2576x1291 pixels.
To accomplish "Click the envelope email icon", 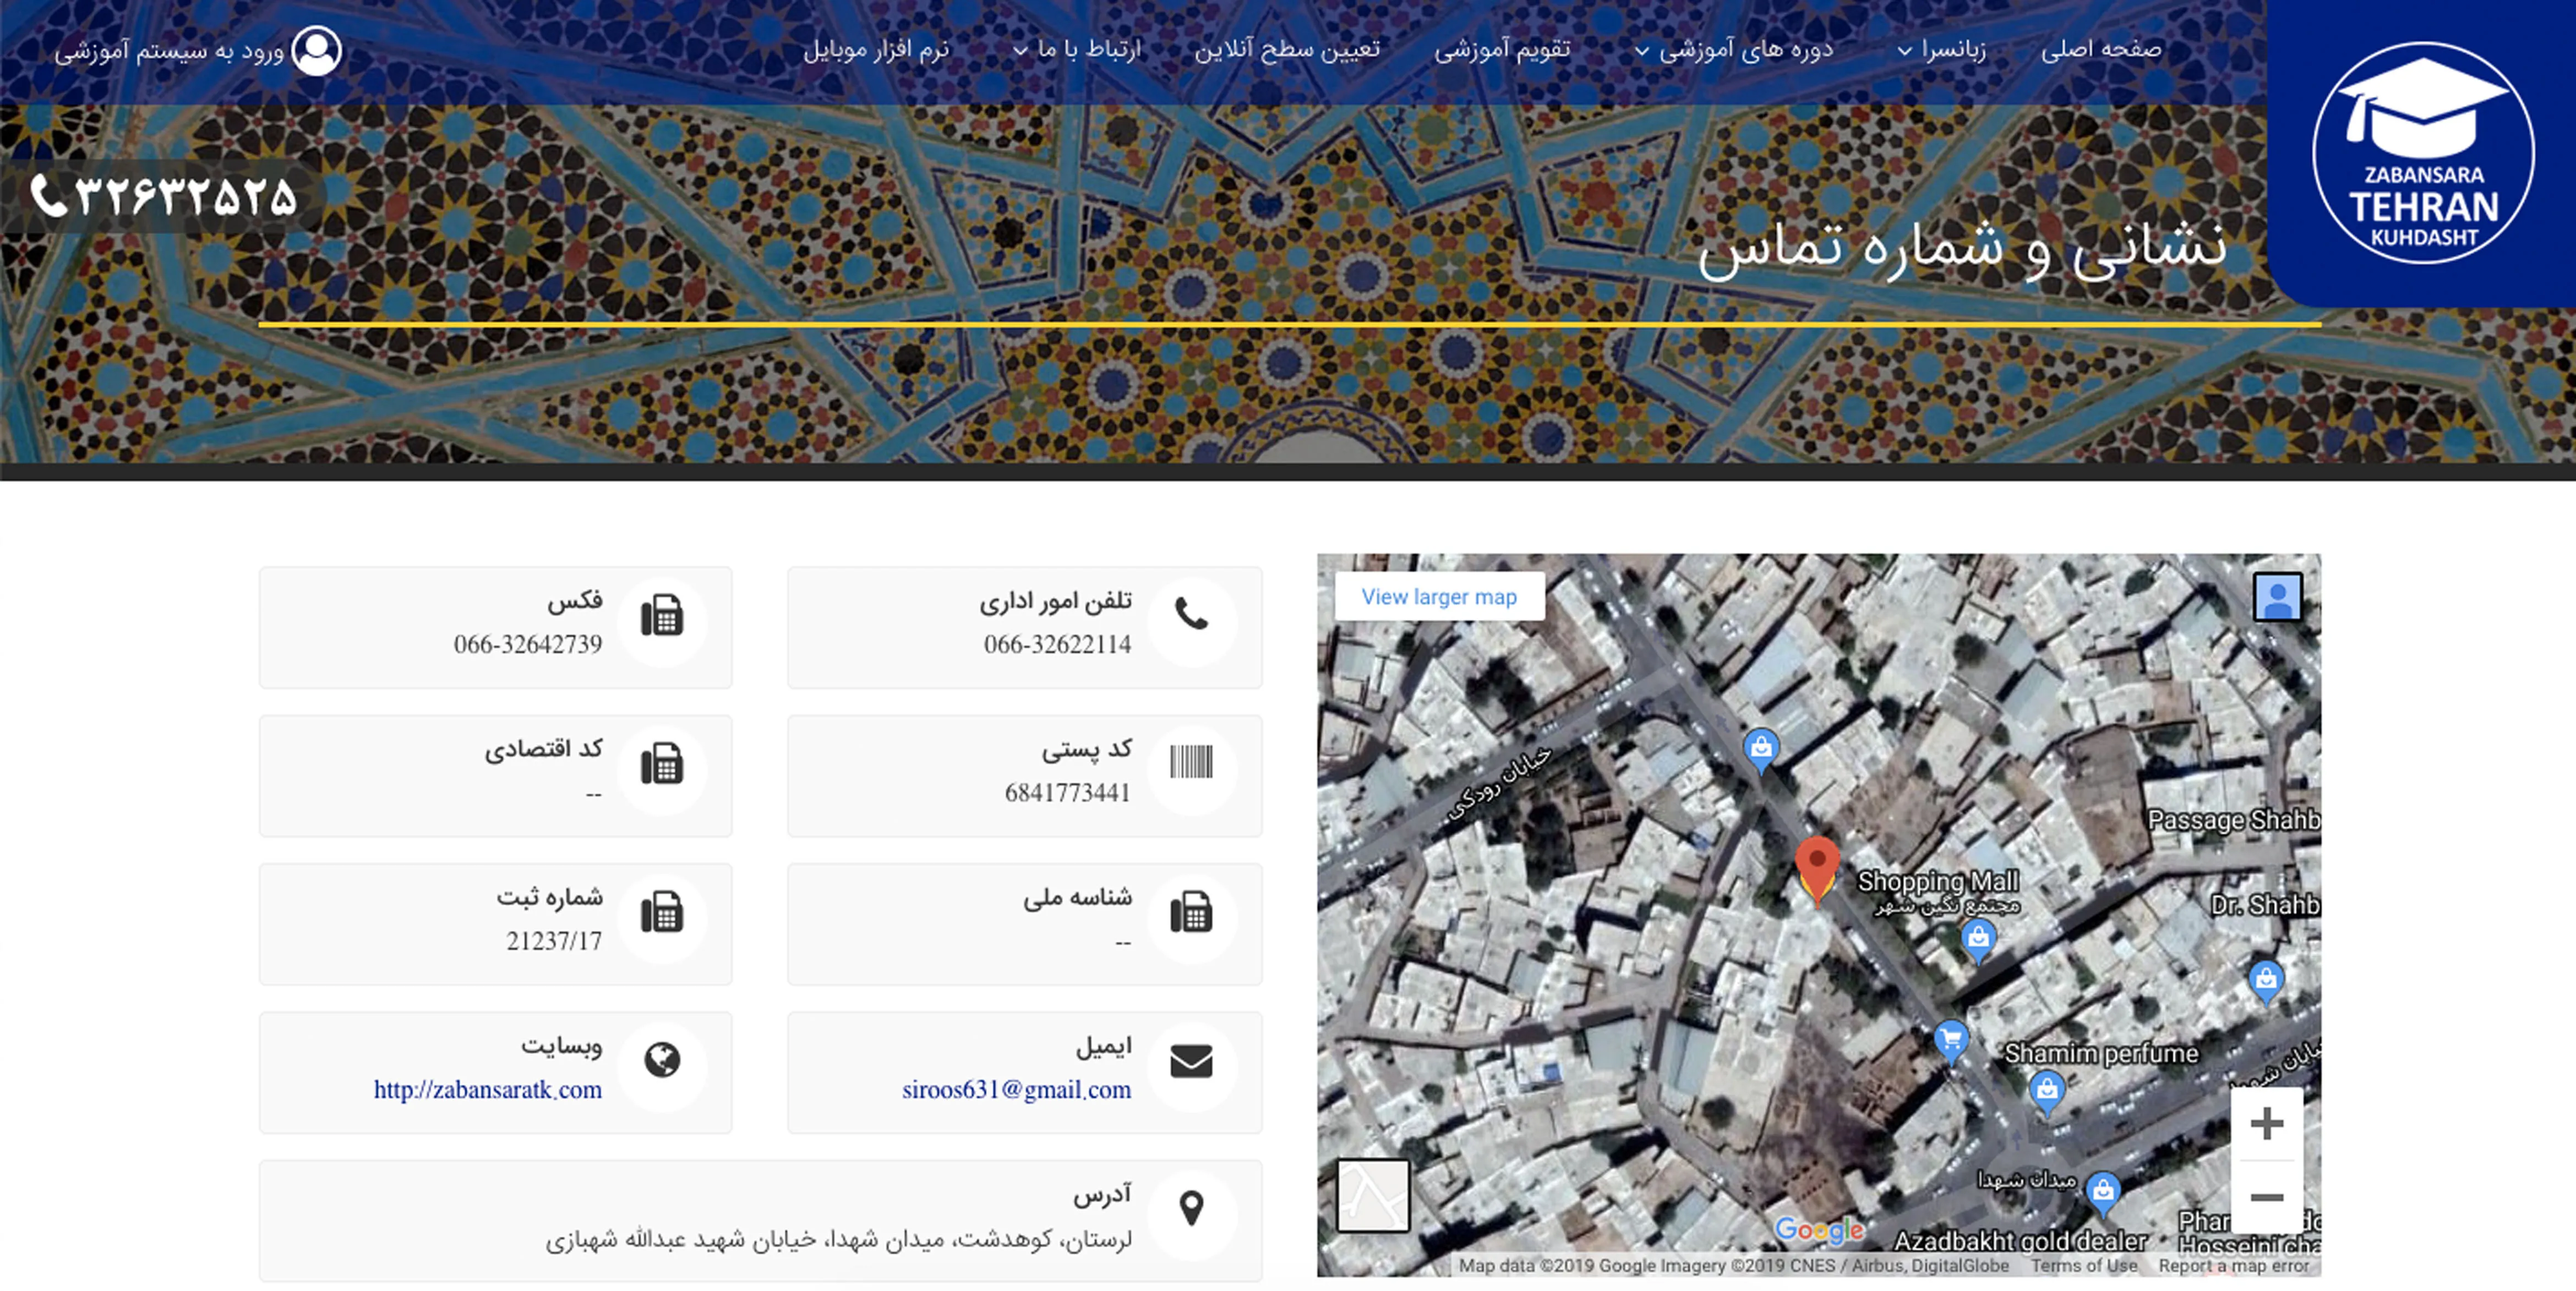I will coord(1190,1060).
